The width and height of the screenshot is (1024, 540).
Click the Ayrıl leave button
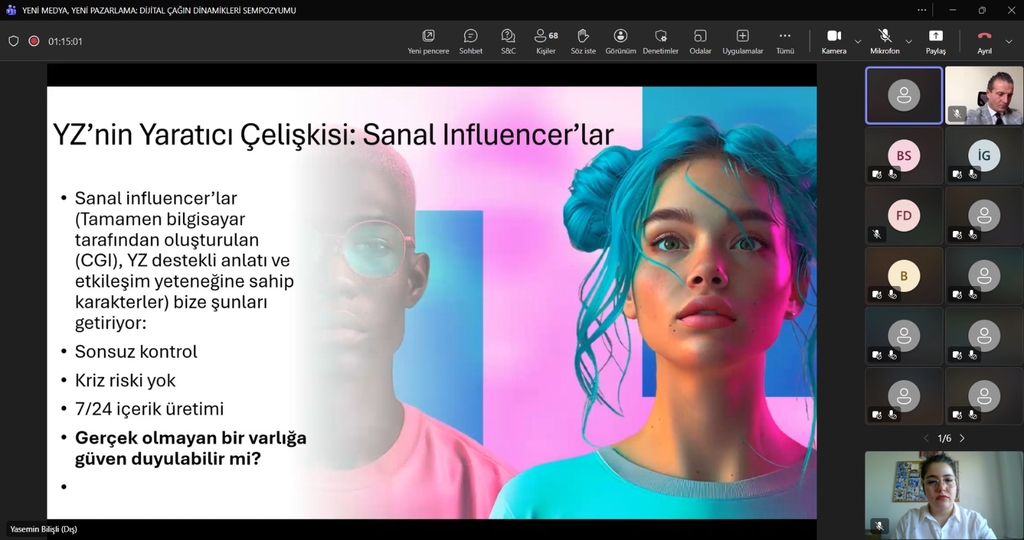pos(984,41)
